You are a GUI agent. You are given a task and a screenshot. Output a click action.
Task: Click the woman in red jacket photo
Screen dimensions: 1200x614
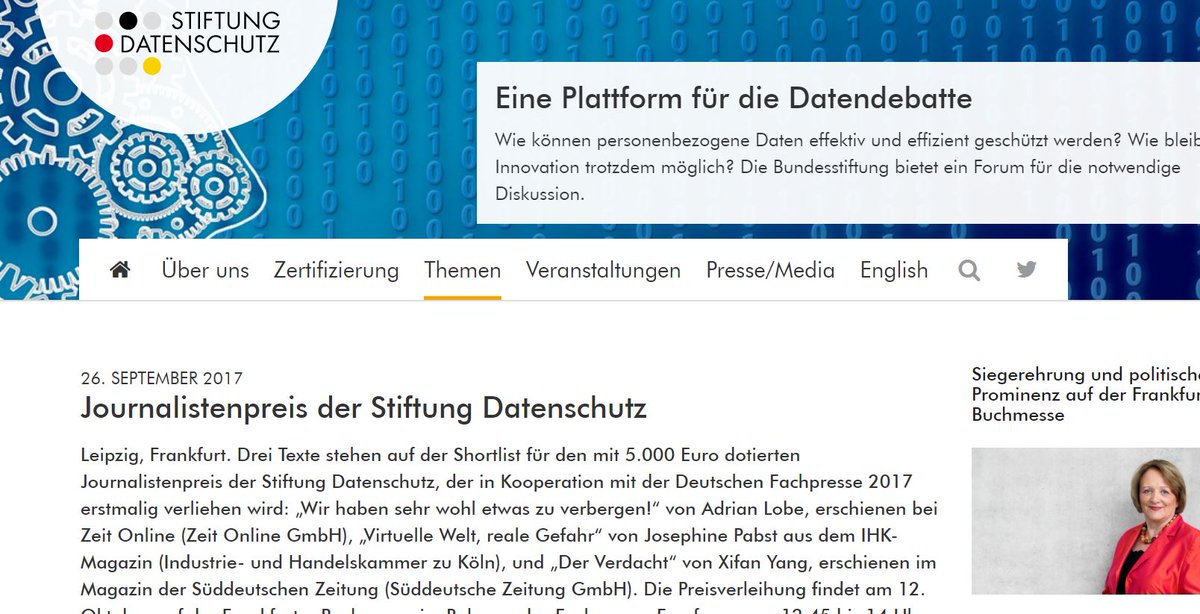tap(1086, 521)
